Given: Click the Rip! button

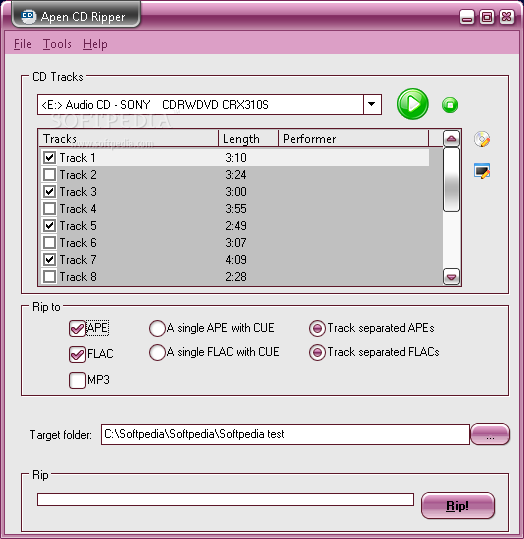Looking at the screenshot, I should (x=458, y=506).
